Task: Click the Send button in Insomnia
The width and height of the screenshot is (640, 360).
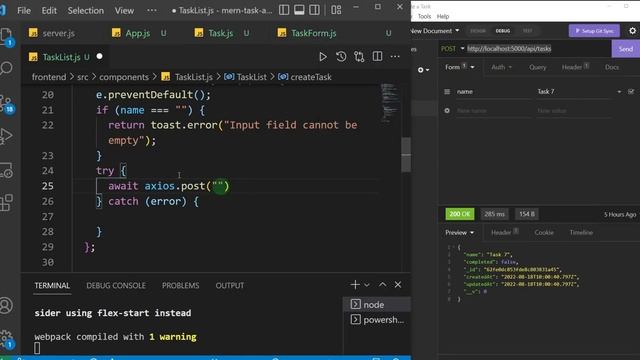Action: (626, 49)
